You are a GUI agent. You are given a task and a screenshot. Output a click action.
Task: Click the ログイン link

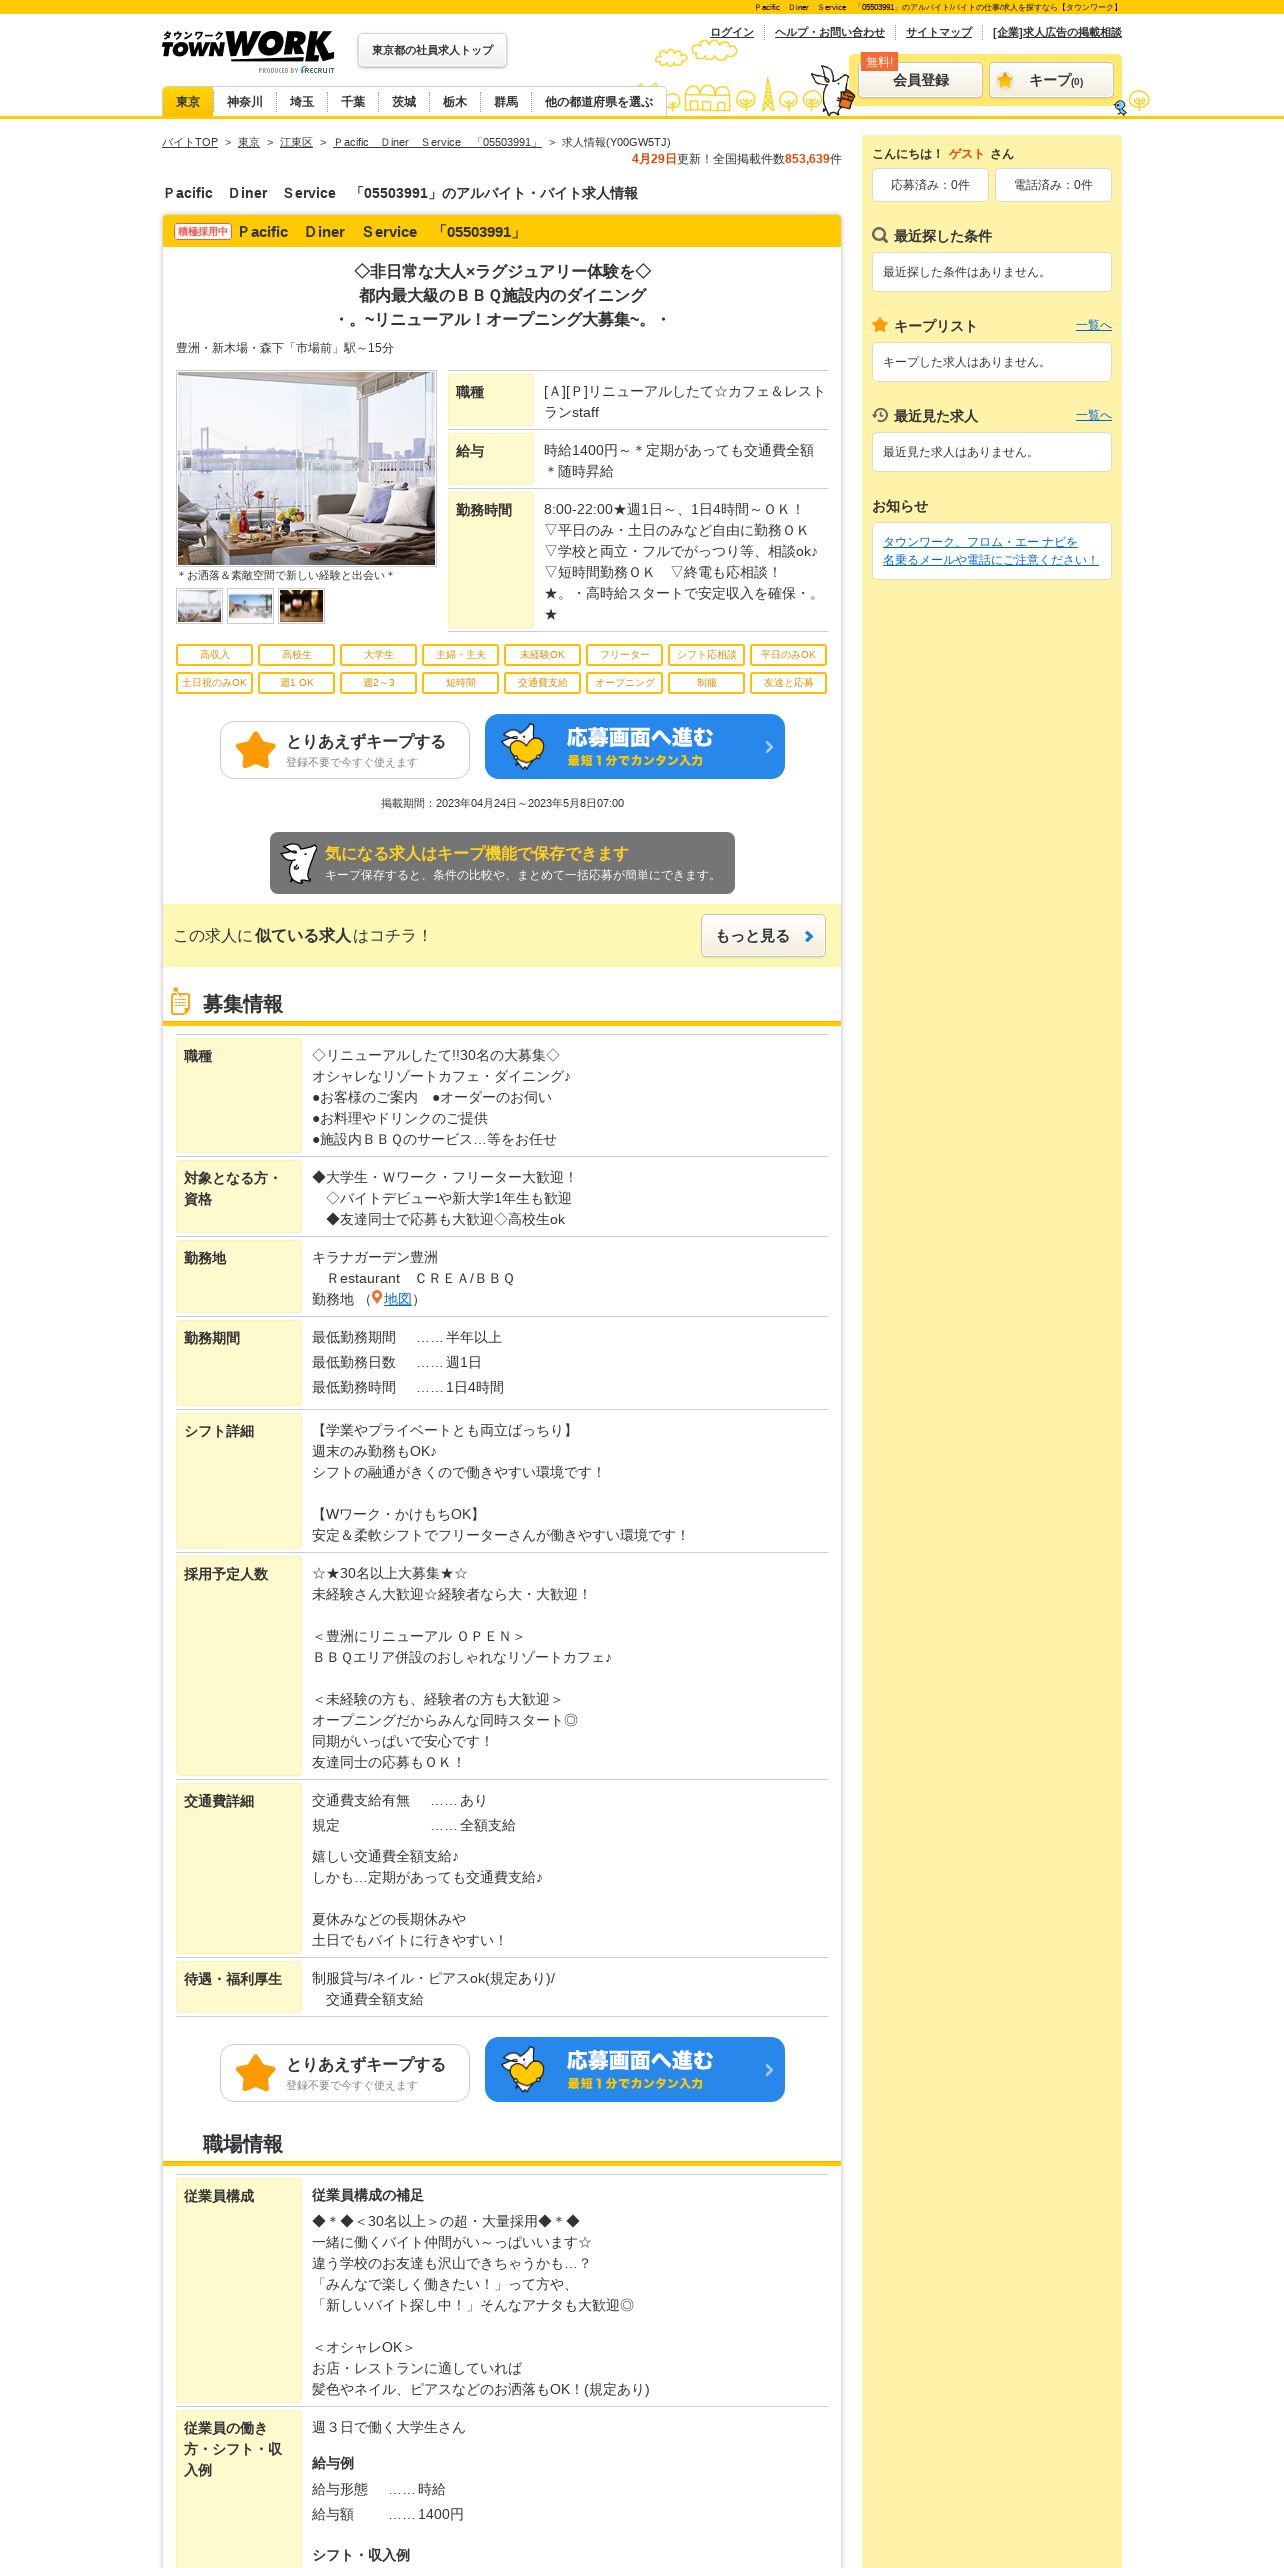[732, 32]
